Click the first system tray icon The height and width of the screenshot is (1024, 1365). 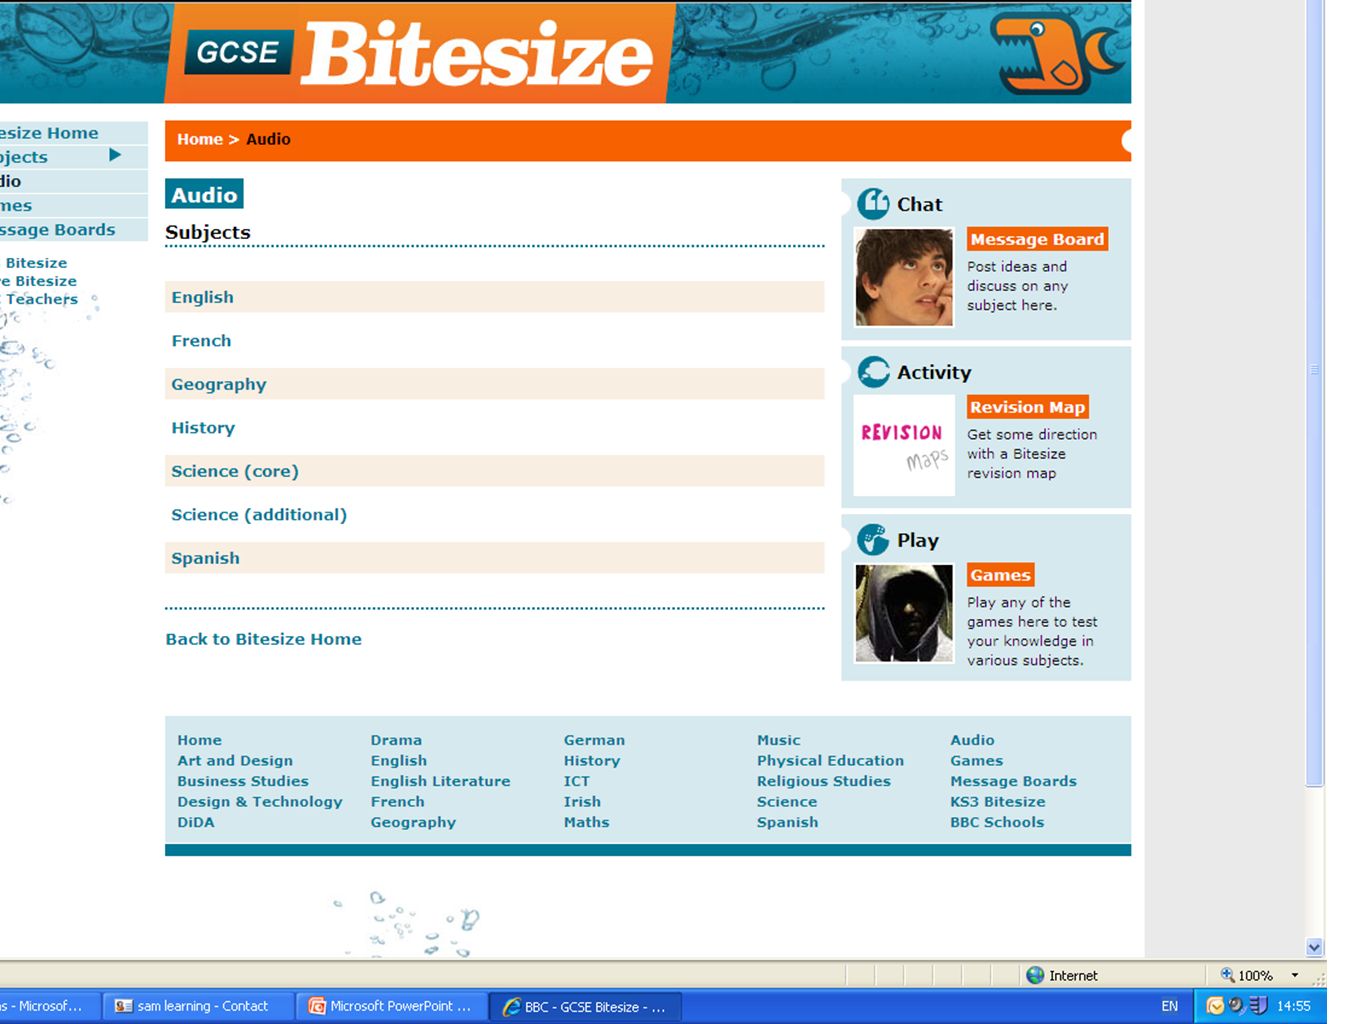(1215, 1006)
